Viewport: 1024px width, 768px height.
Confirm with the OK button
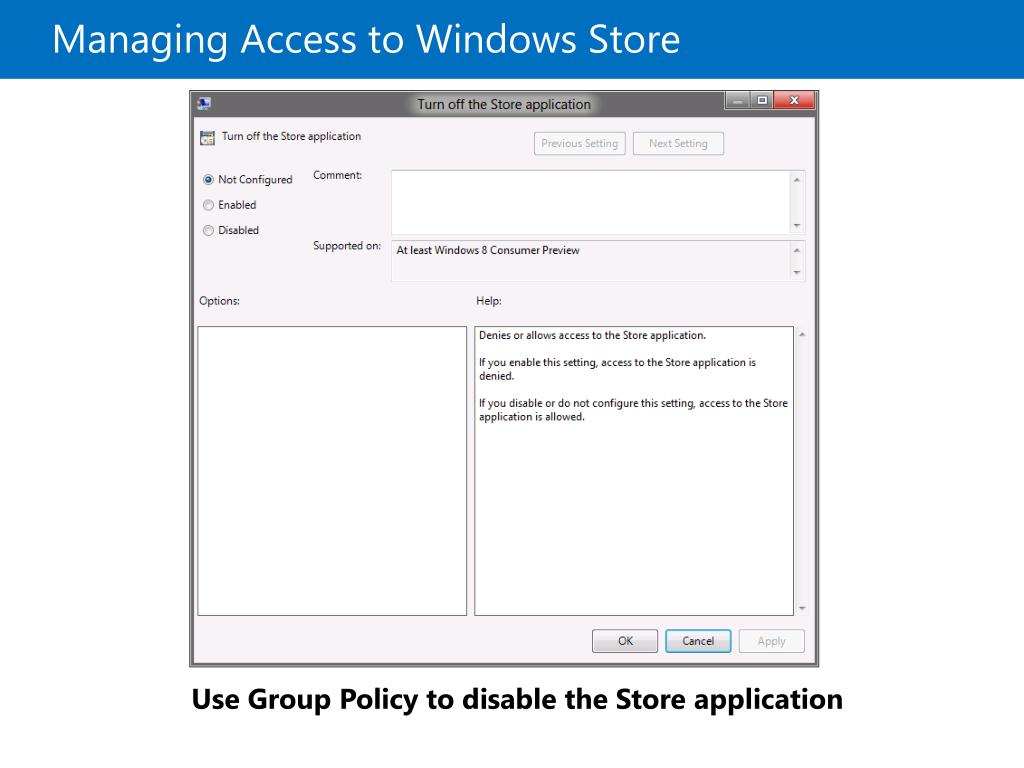[625, 641]
